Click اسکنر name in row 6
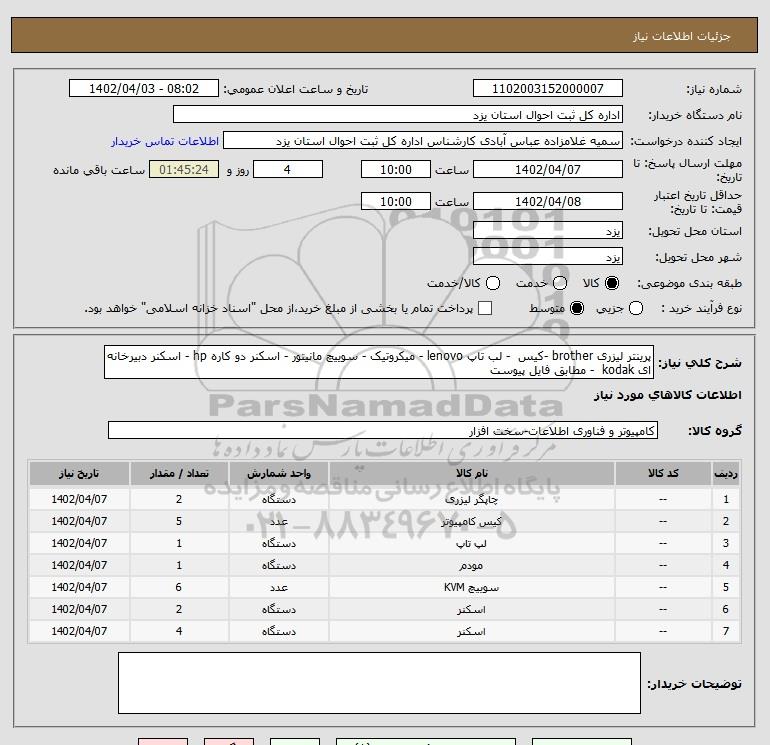 coord(471,609)
